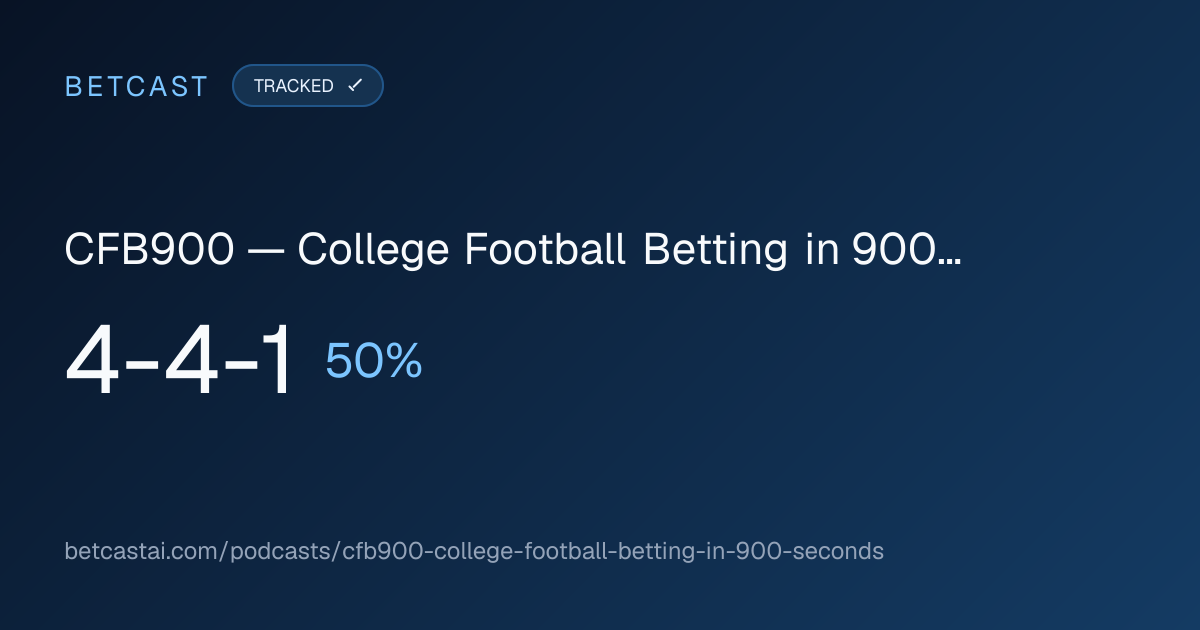
Task: Click the word TRACKED in the badge
Action: tap(294, 86)
